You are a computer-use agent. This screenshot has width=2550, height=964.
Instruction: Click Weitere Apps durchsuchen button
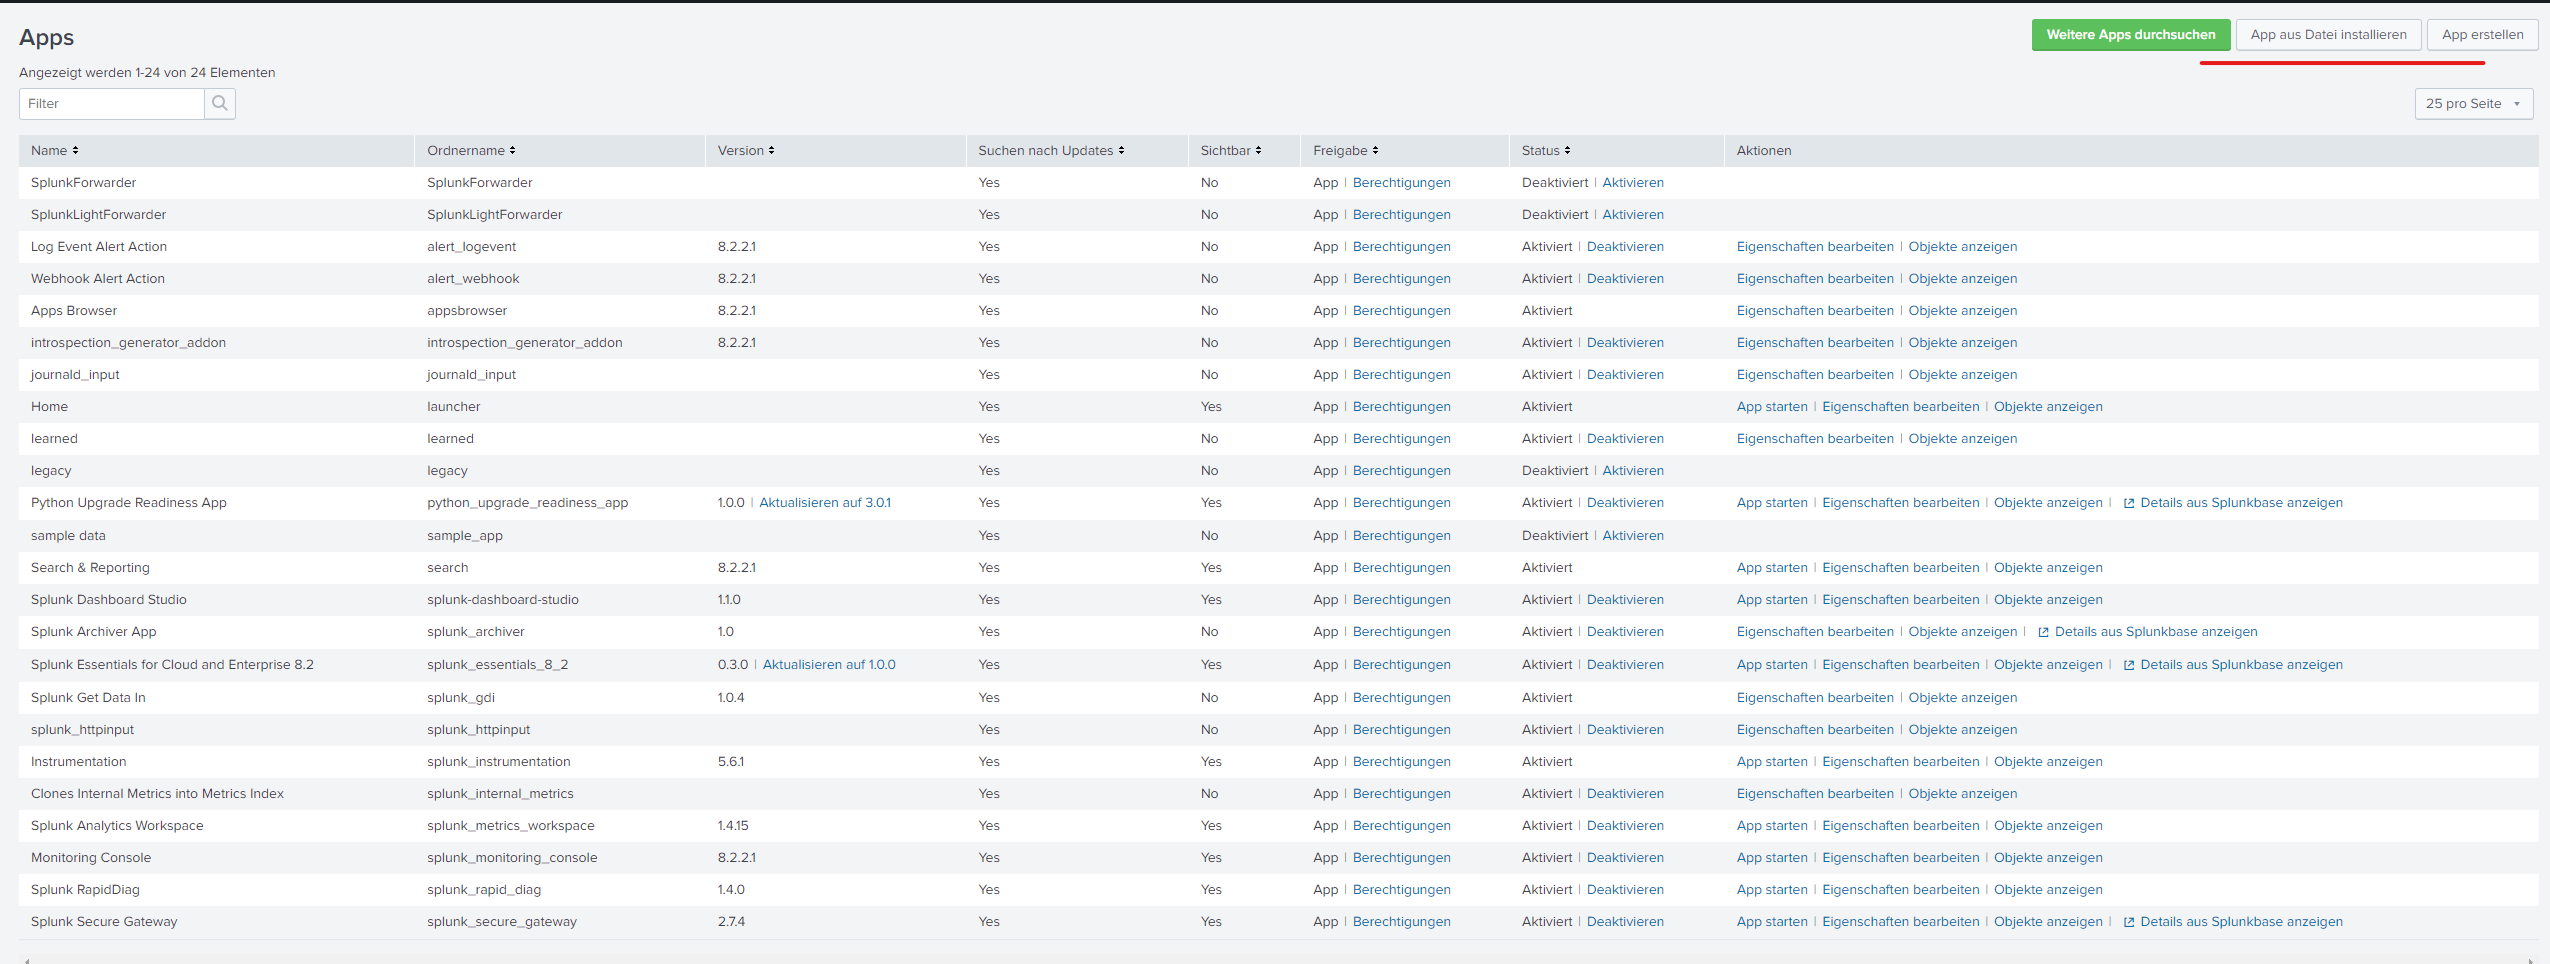(2130, 35)
